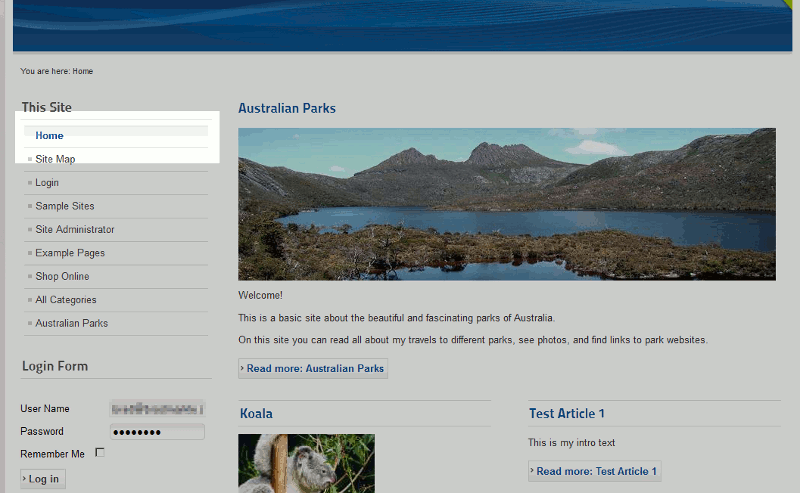The width and height of the screenshot is (800, 493).
Task: Click the mountain lake banner image
Action: pyautogui.click(x=507, y=204)
